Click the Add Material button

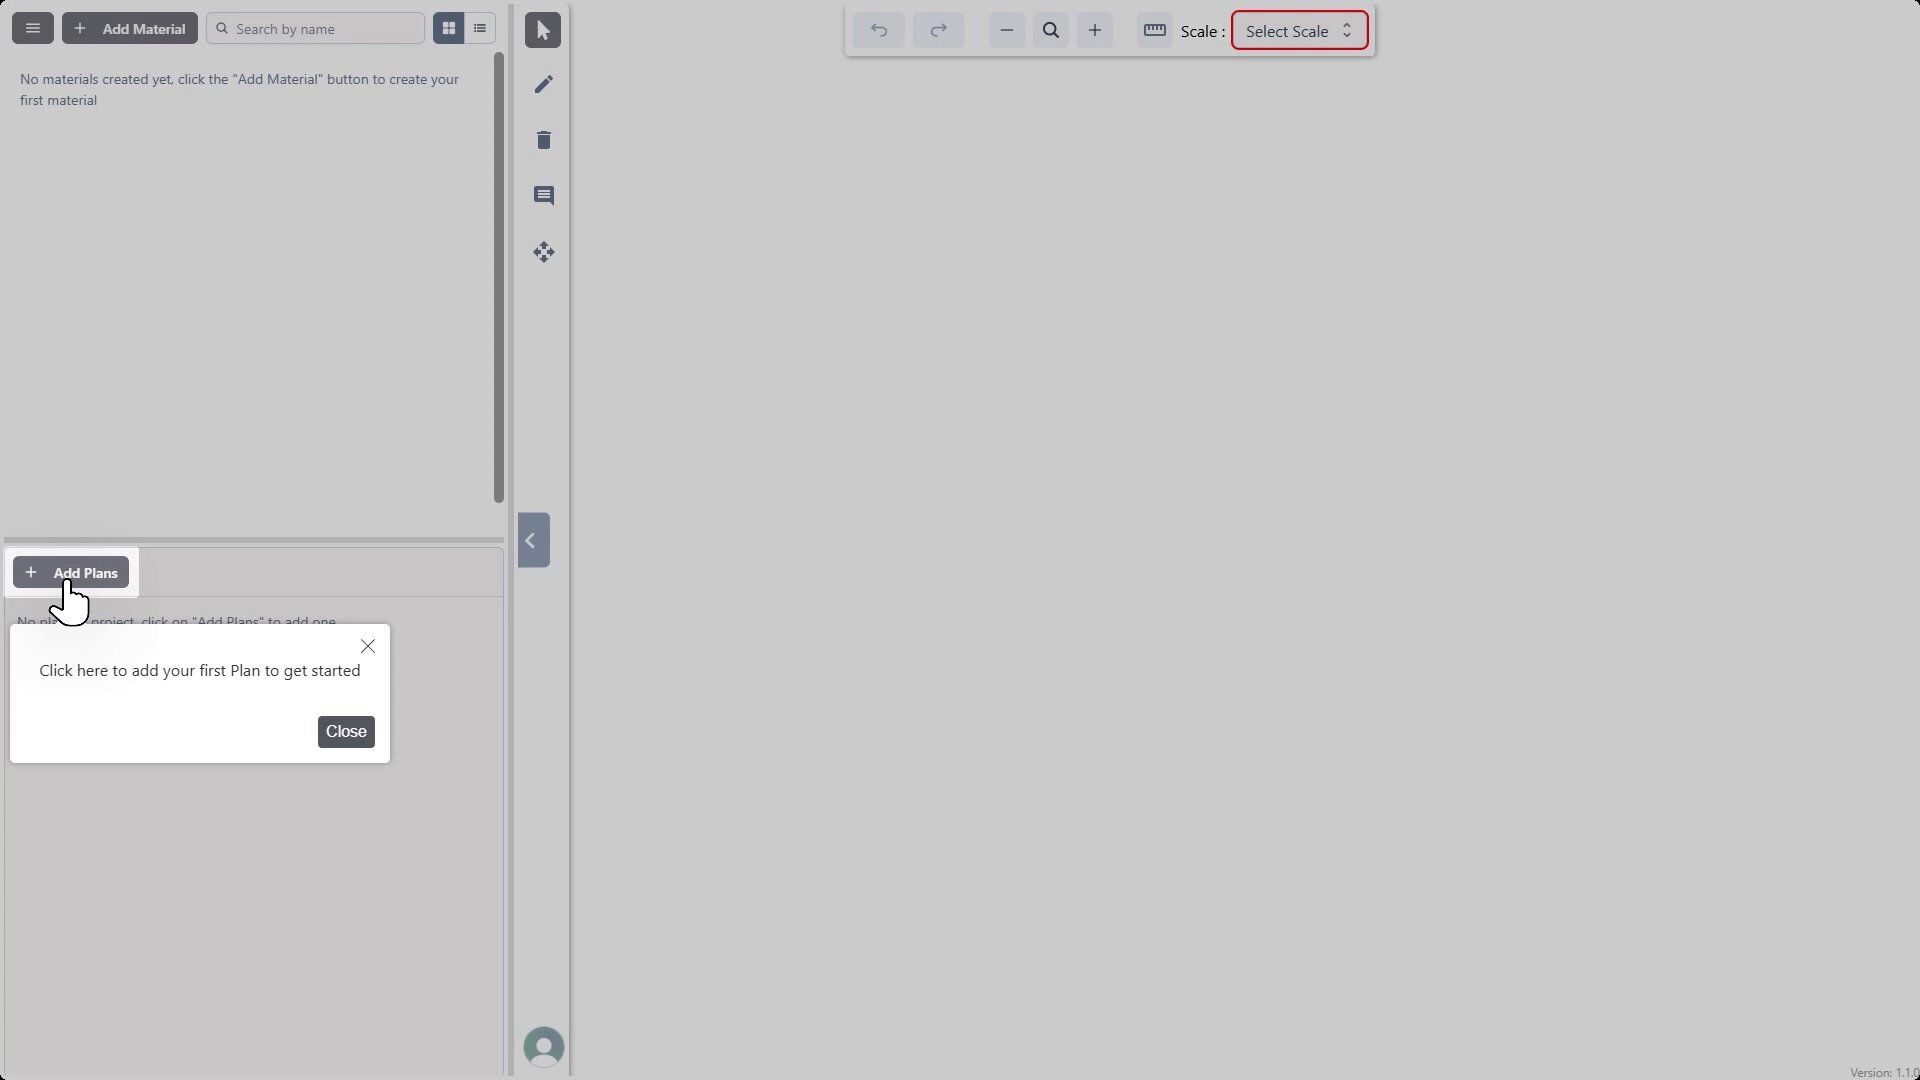[x=130, y=29]
